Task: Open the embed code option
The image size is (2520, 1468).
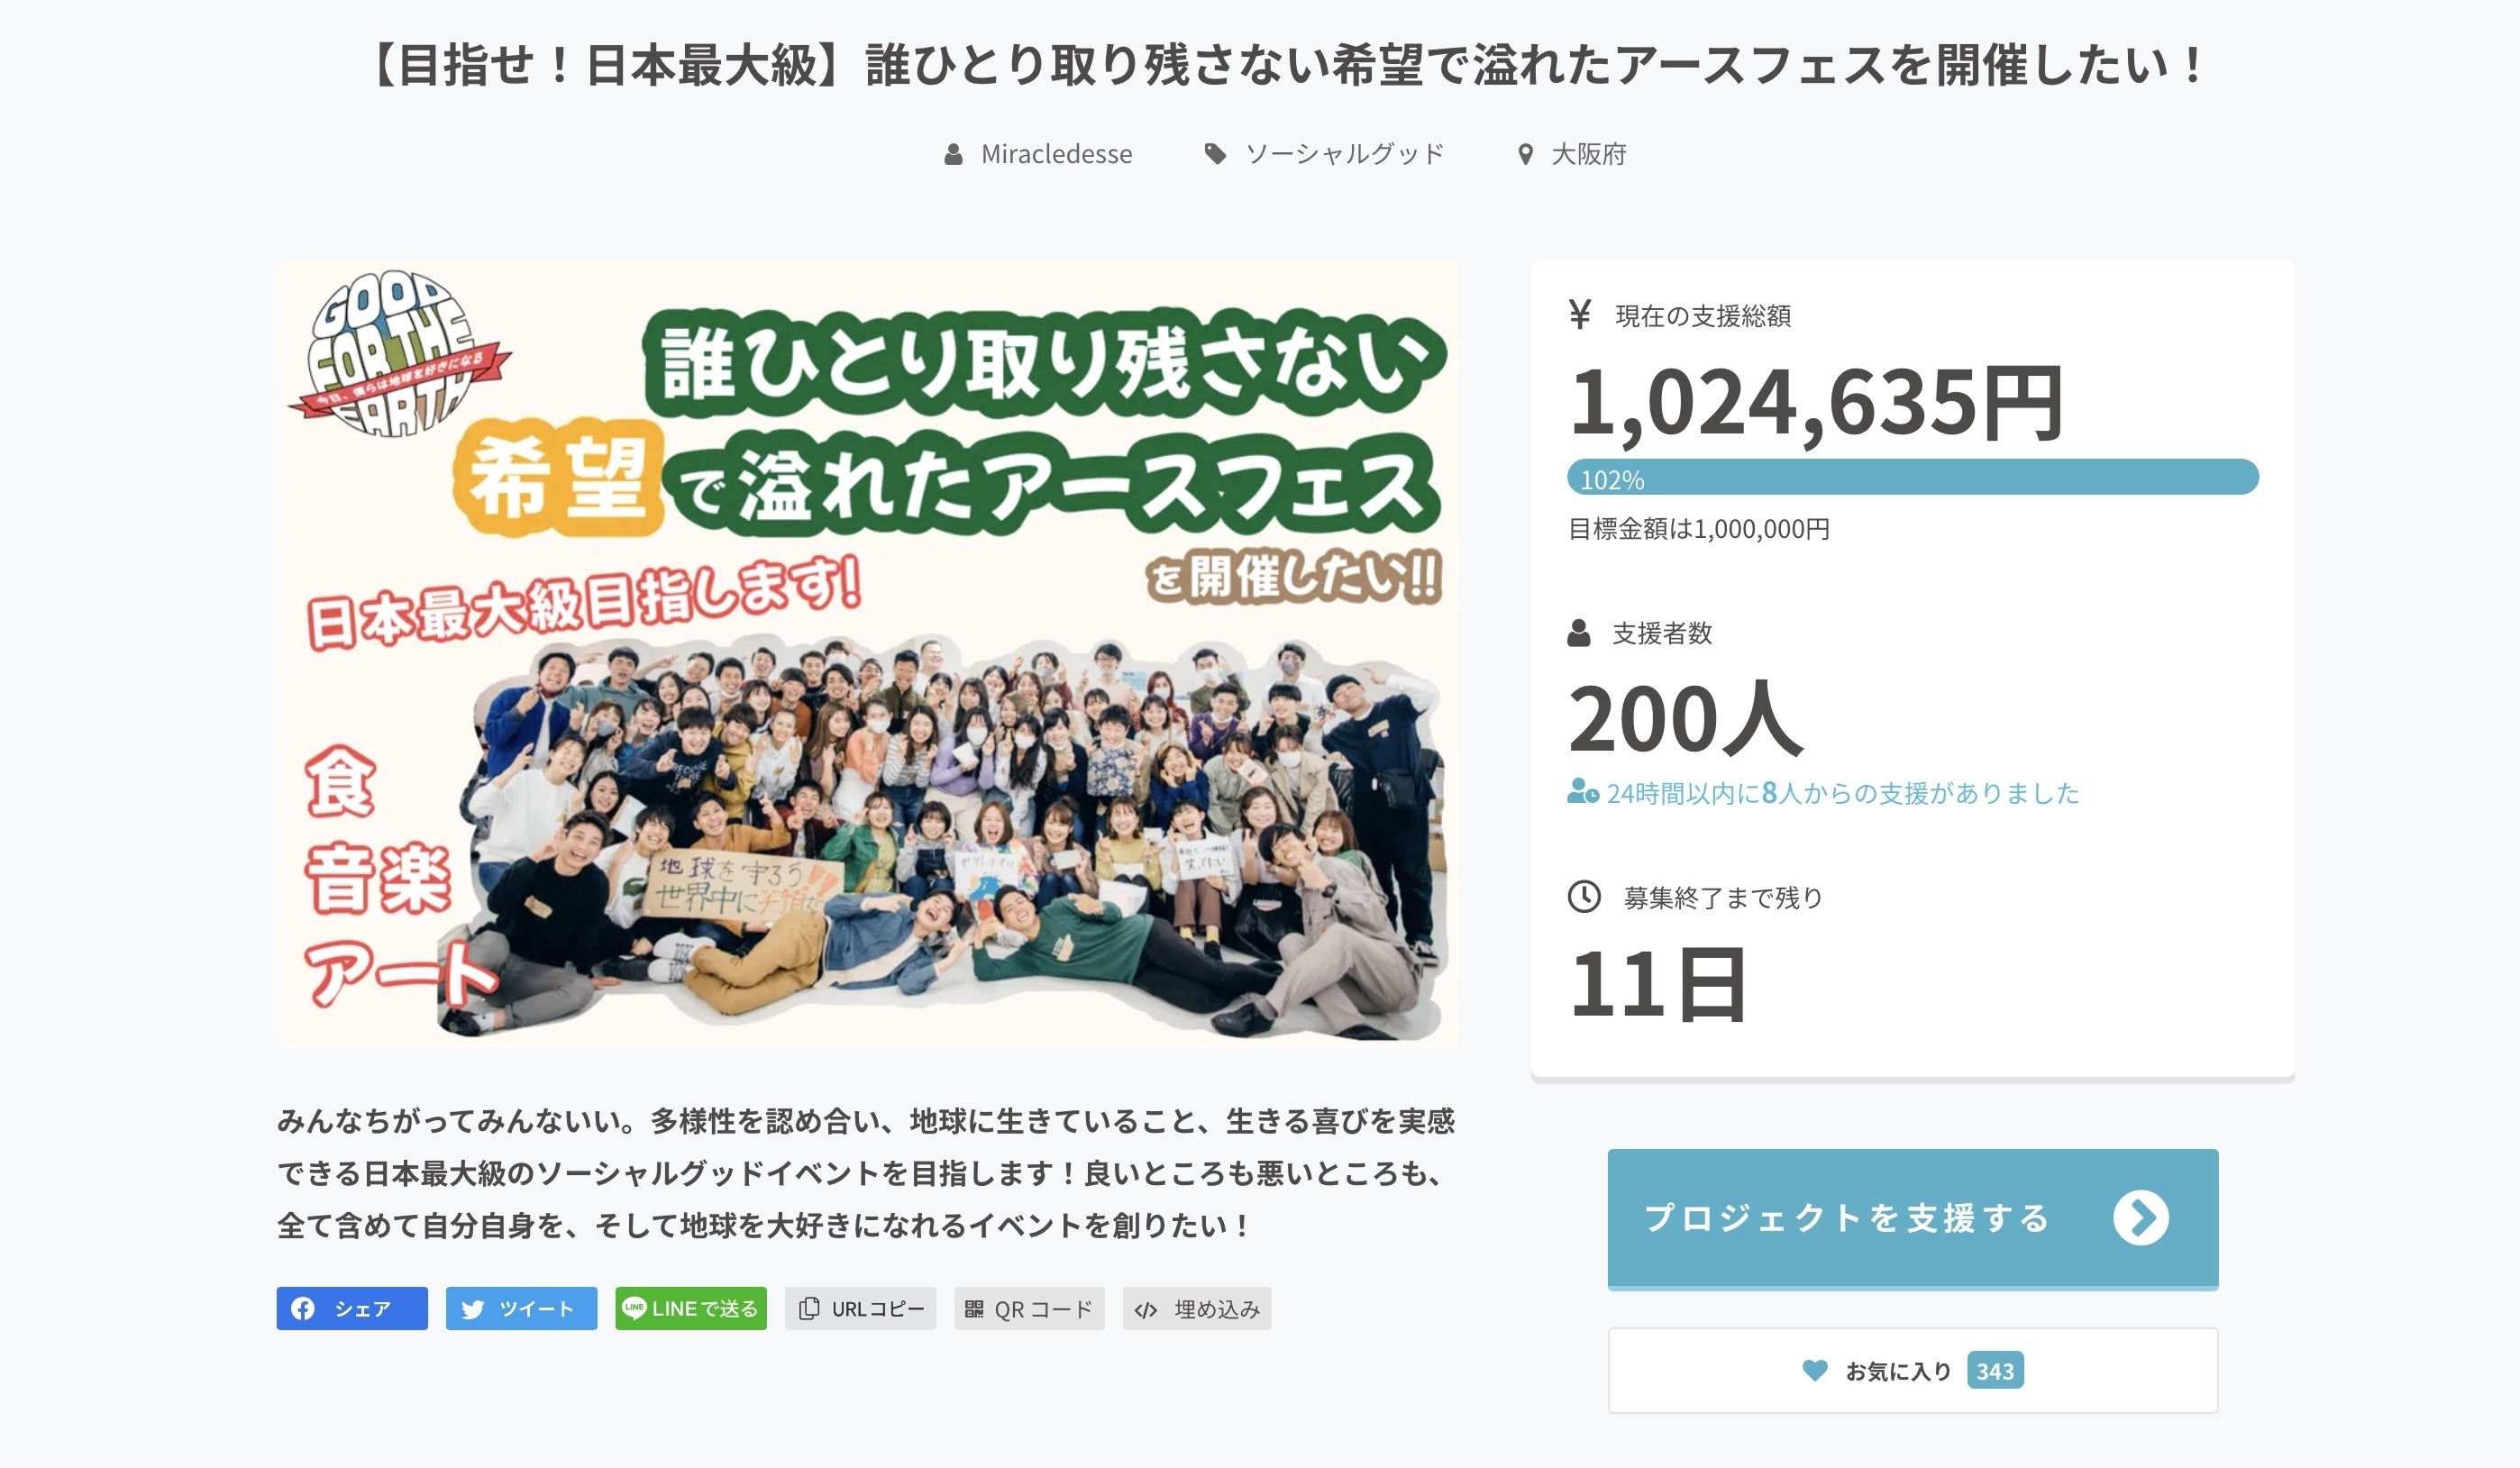Action: tap(1197, 1308)
